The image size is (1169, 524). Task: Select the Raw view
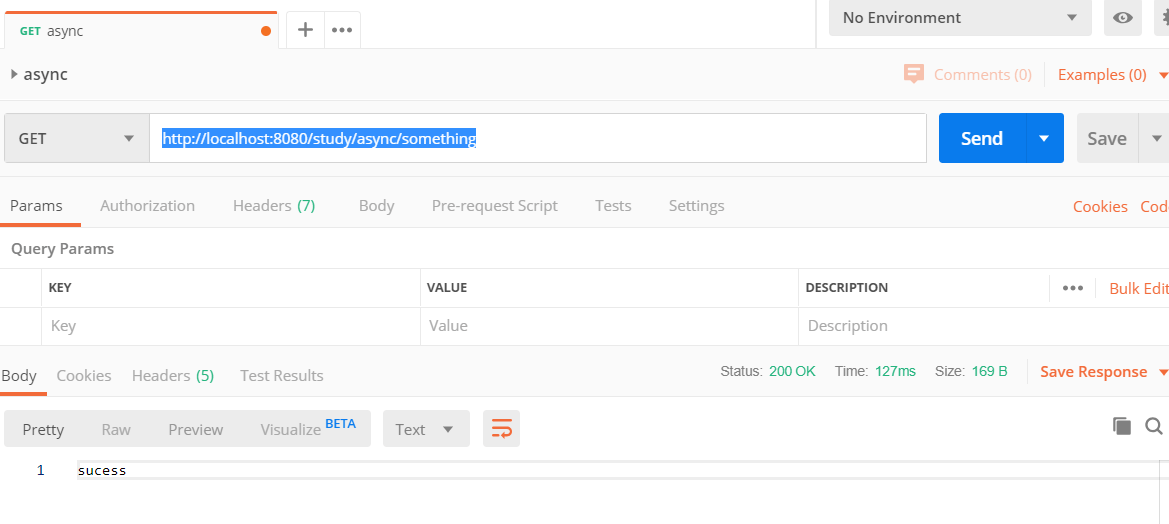[116, 429]
